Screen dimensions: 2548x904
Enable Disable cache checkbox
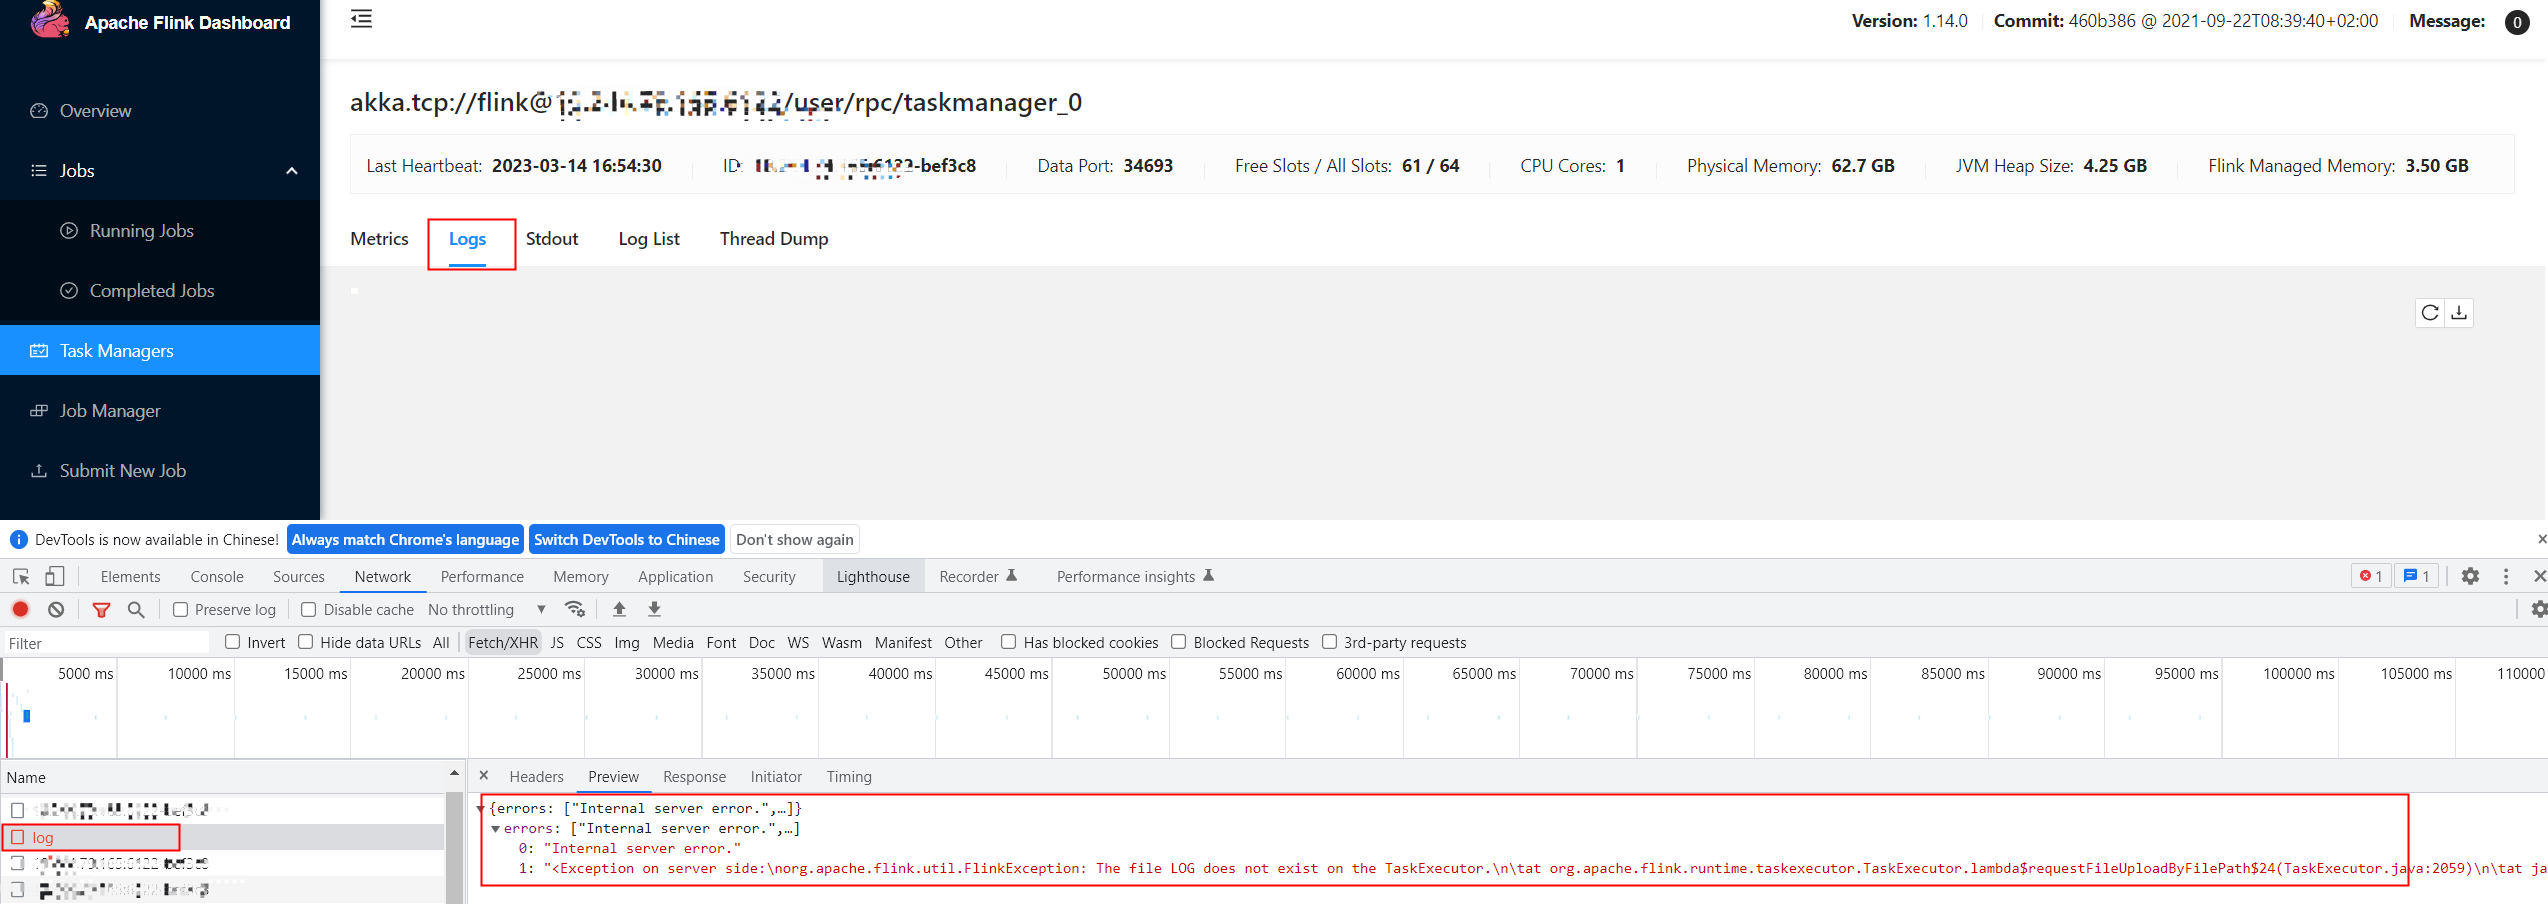[309, 609]
